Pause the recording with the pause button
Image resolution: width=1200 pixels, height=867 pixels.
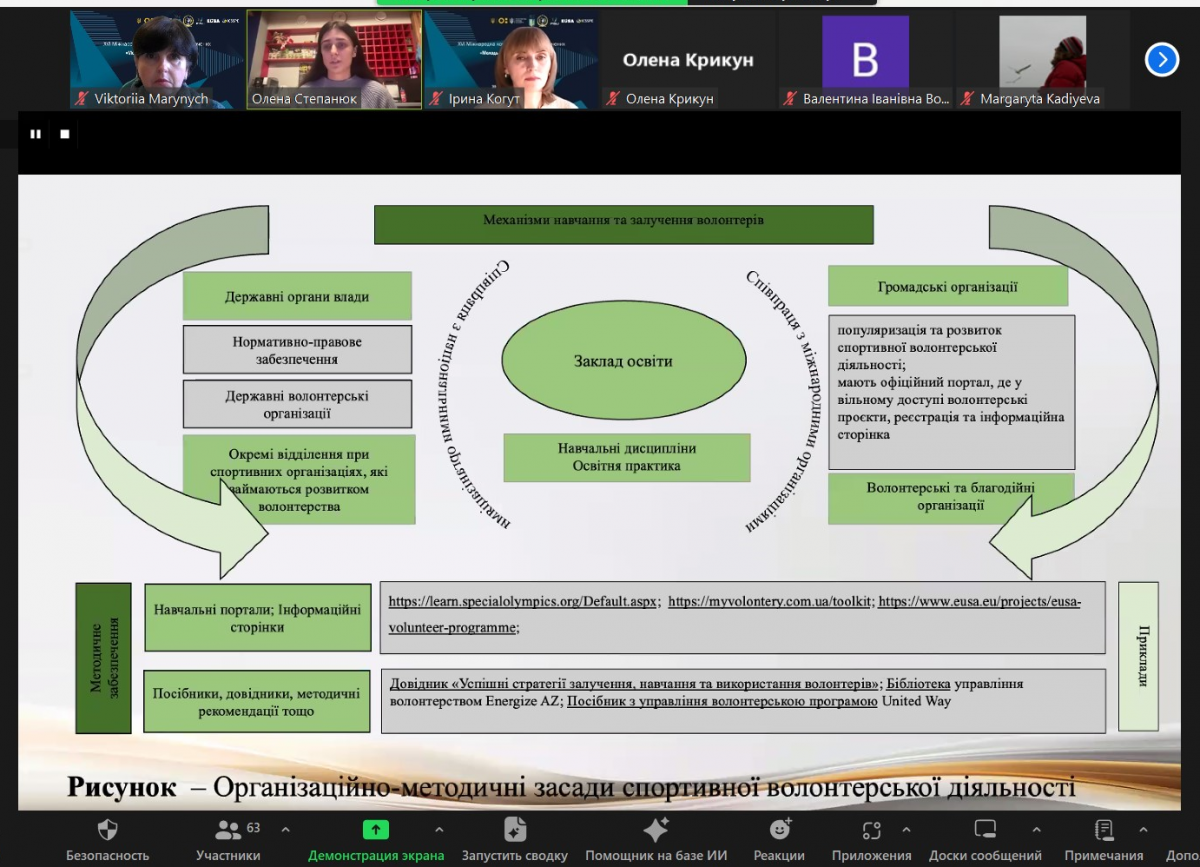click(36, 134)
